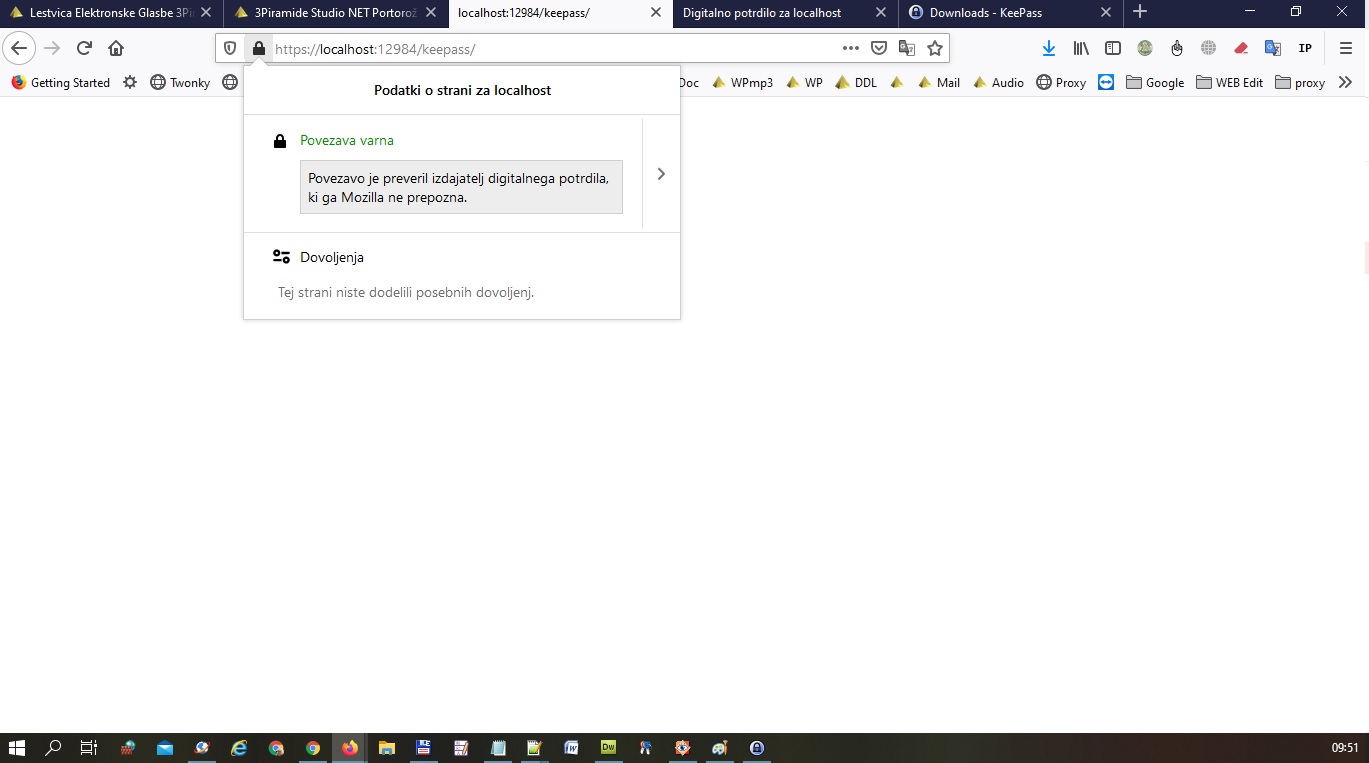
Task: Click translate icon inside address bar
Action: pos(907,48)
